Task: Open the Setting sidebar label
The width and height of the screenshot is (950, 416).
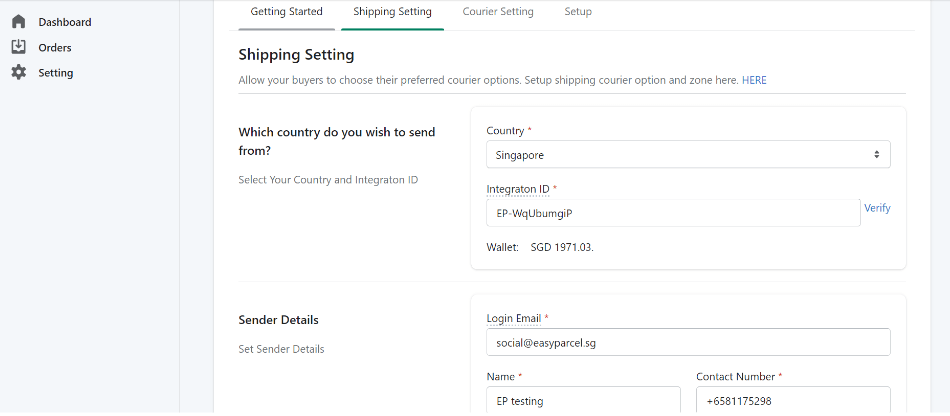Action: pos(56,73)
